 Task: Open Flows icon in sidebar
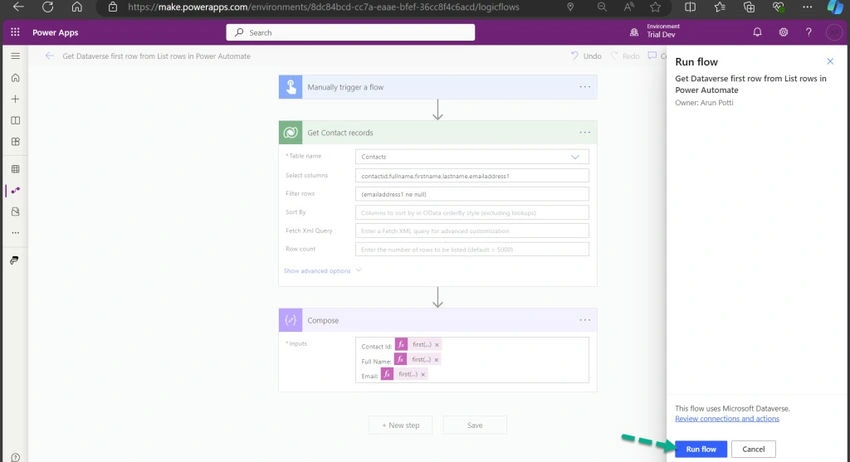(x=16, y=190)
